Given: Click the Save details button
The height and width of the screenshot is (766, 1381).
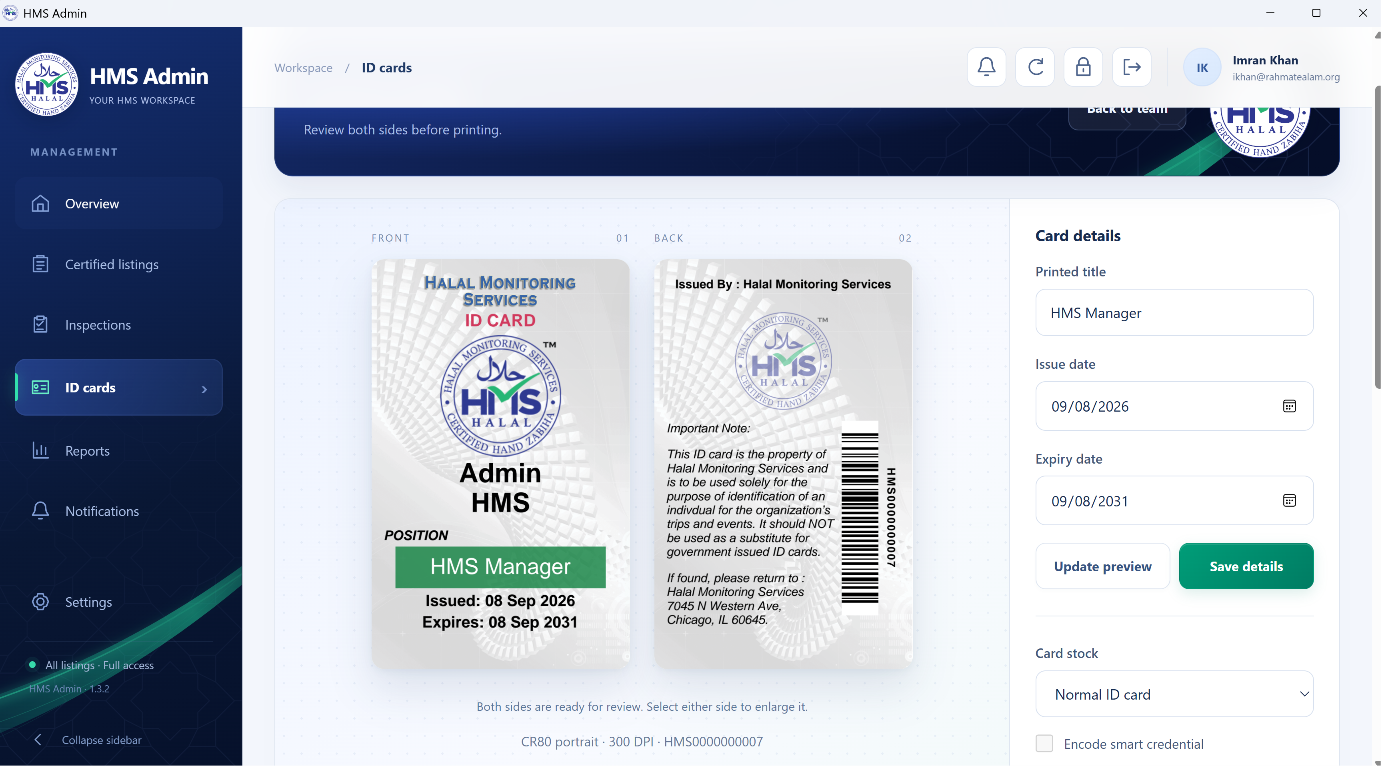Looking at the screenshot, I should [x=1246, y=566].
